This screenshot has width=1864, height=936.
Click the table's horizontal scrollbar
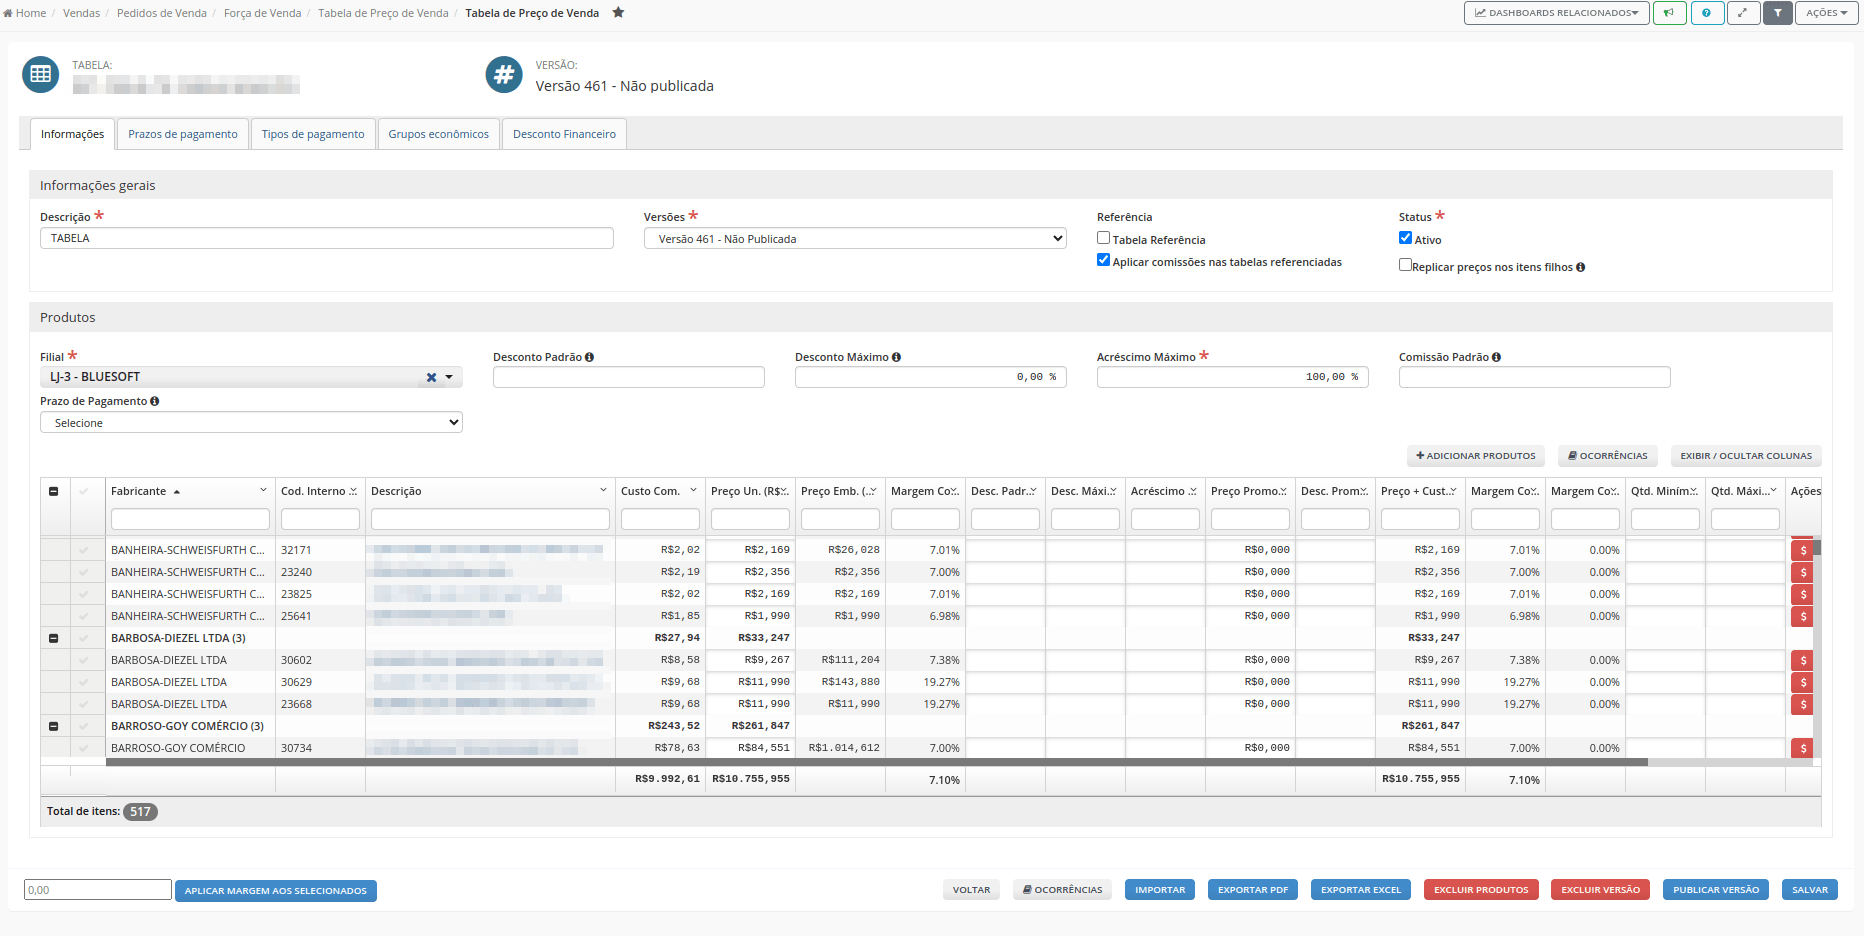pyautogui.click(x=876, y=762)
